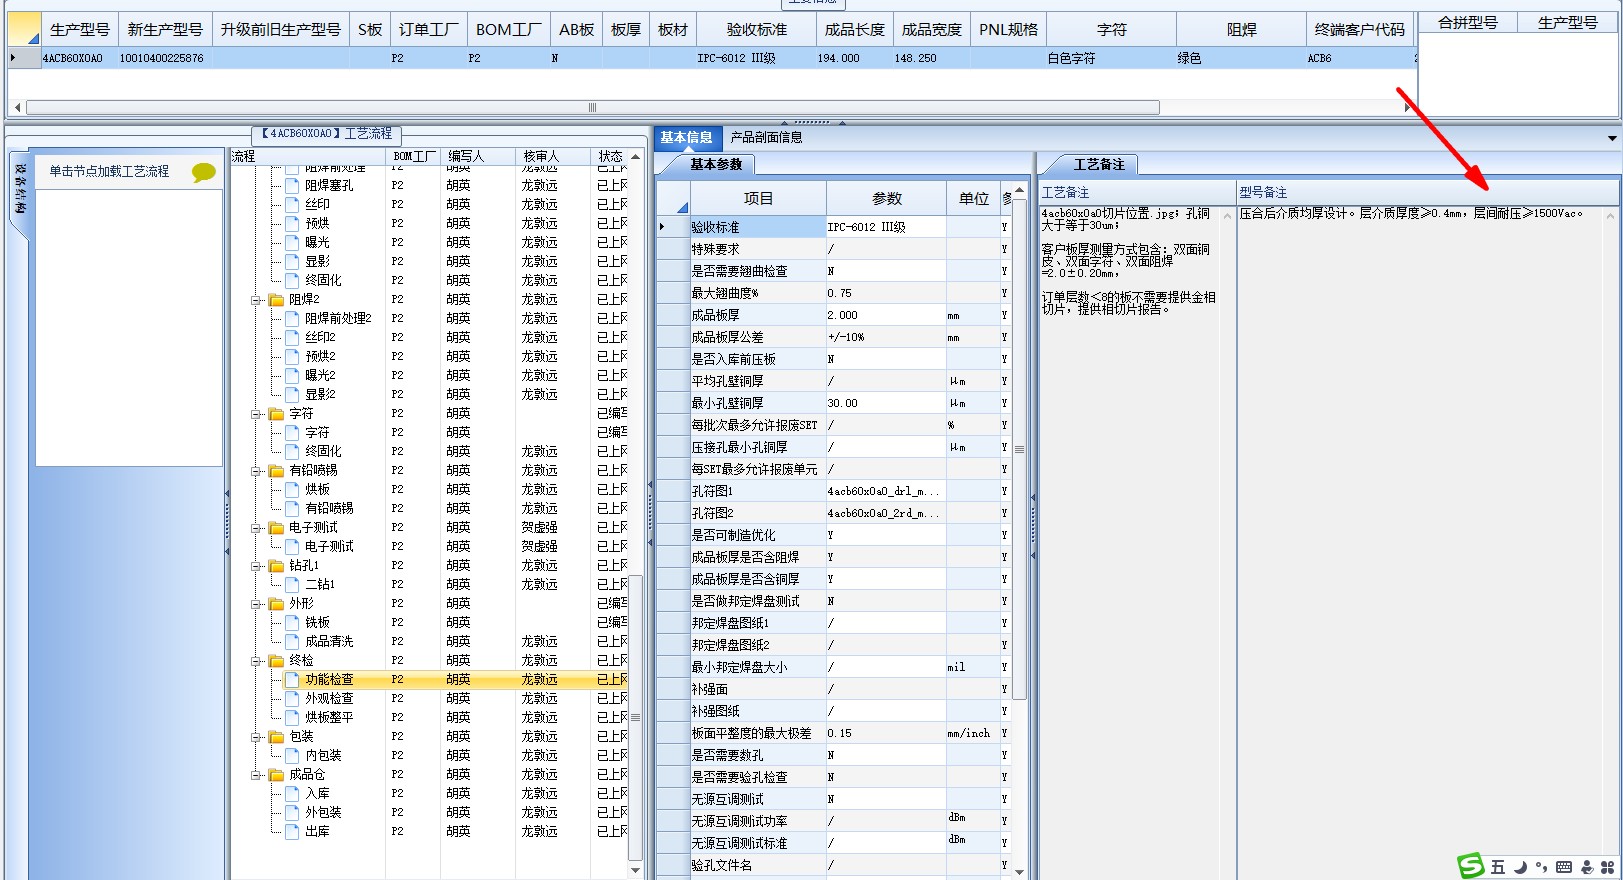Click the 终端客户代码 column header
Screen dimensions: 1623x880
pyautogui.click(x=1360, y=30)
